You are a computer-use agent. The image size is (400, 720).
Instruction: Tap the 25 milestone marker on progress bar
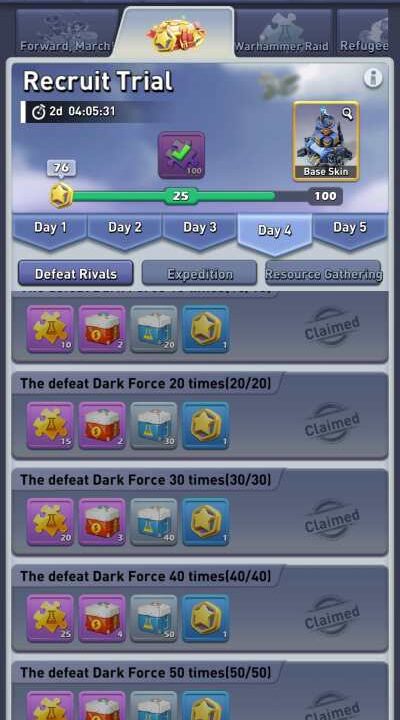coord(180,196)
